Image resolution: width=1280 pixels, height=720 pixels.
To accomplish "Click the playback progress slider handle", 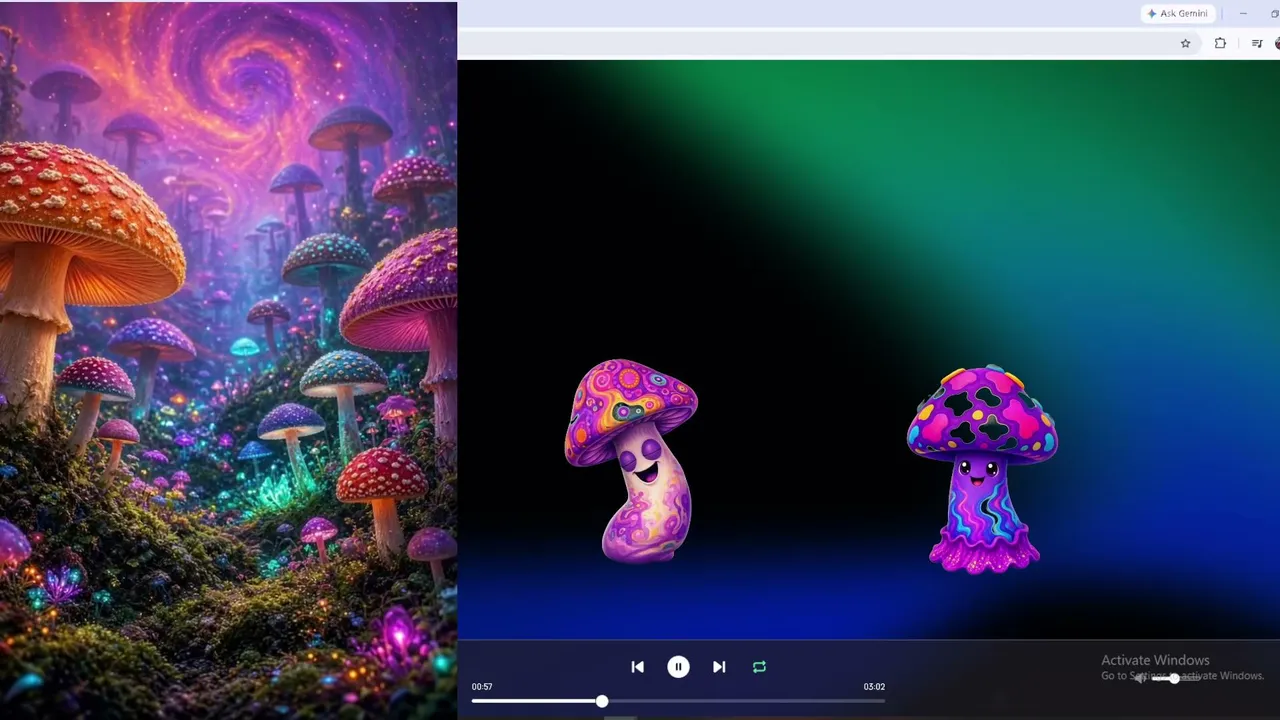I will (601, 701).
